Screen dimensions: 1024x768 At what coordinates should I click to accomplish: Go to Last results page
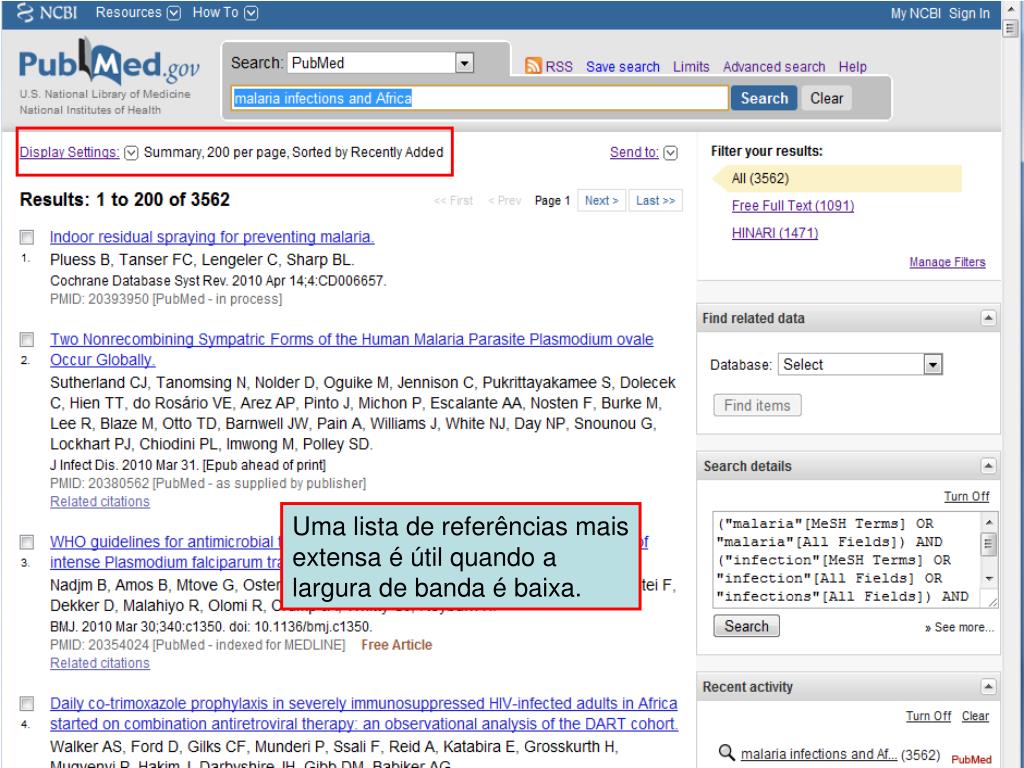[x=655, y=200]
